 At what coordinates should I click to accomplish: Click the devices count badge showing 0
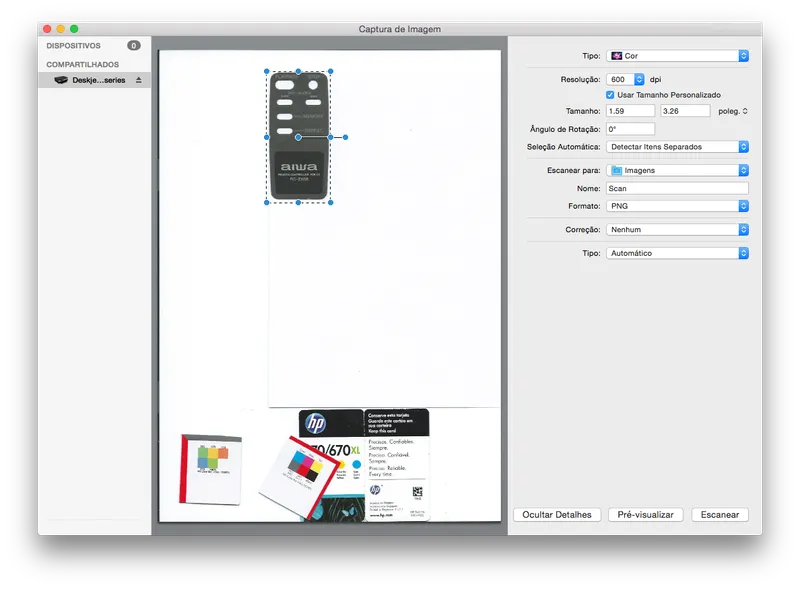click(x=133, y=46)
